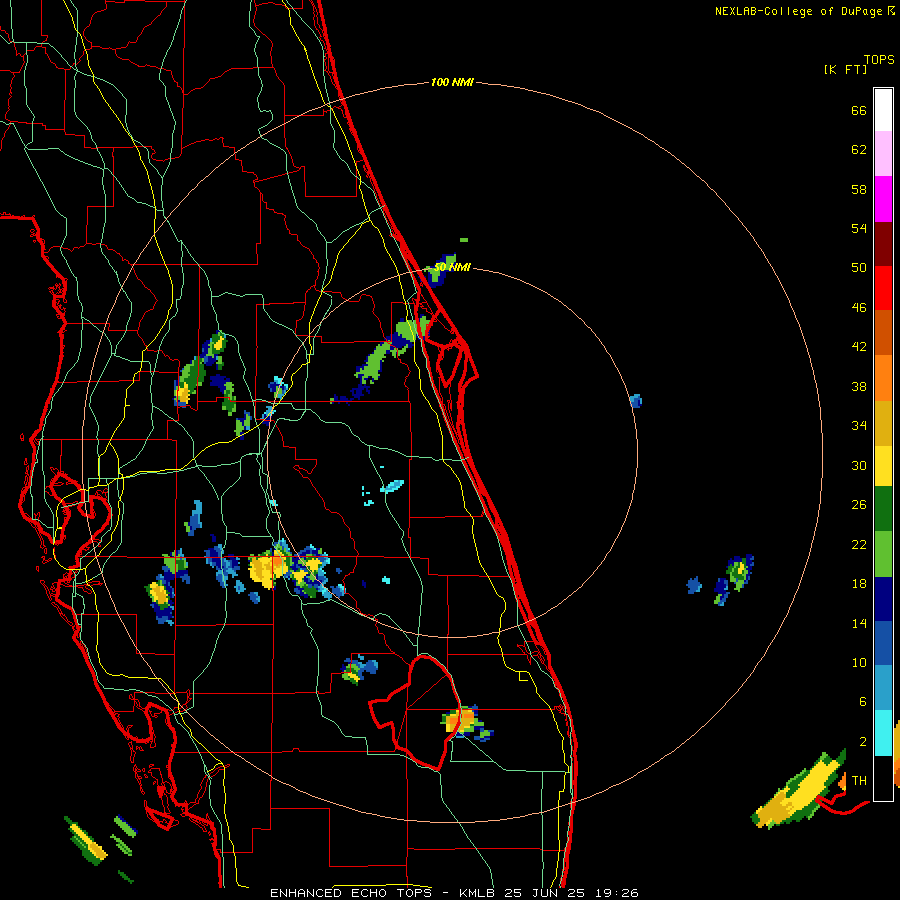Select the light pink legend swatch

coord(883,153)
